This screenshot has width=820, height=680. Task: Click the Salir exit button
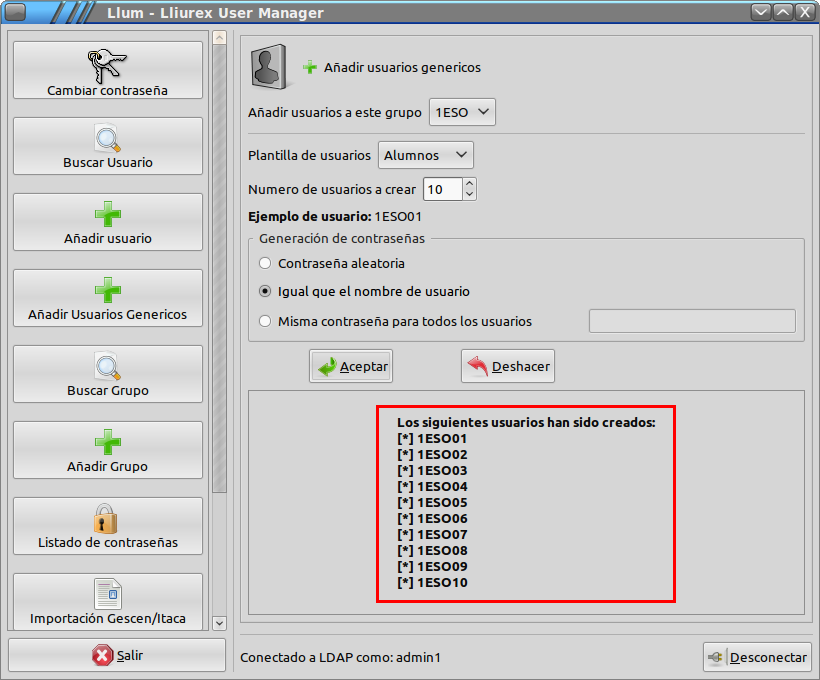tap(117, 656)
